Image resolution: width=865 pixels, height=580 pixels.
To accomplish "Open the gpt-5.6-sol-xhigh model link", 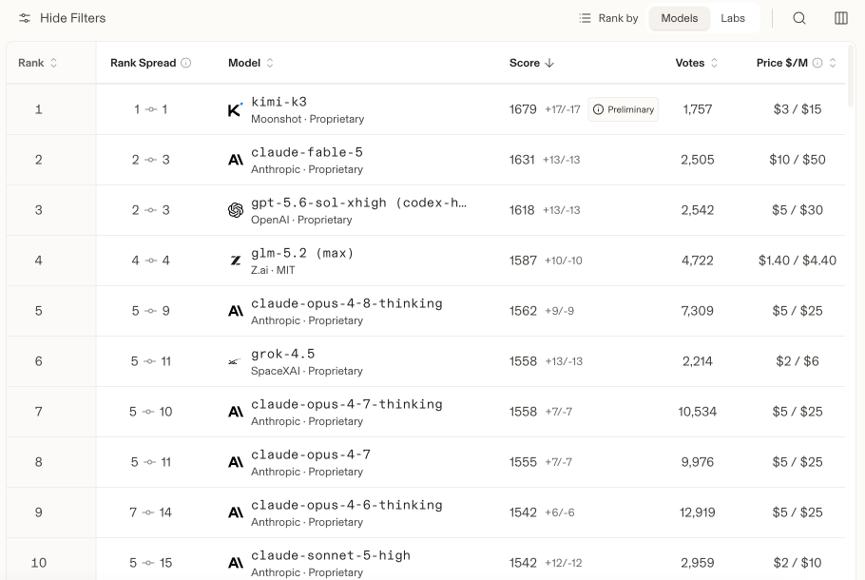I will (x=359, y=203).
